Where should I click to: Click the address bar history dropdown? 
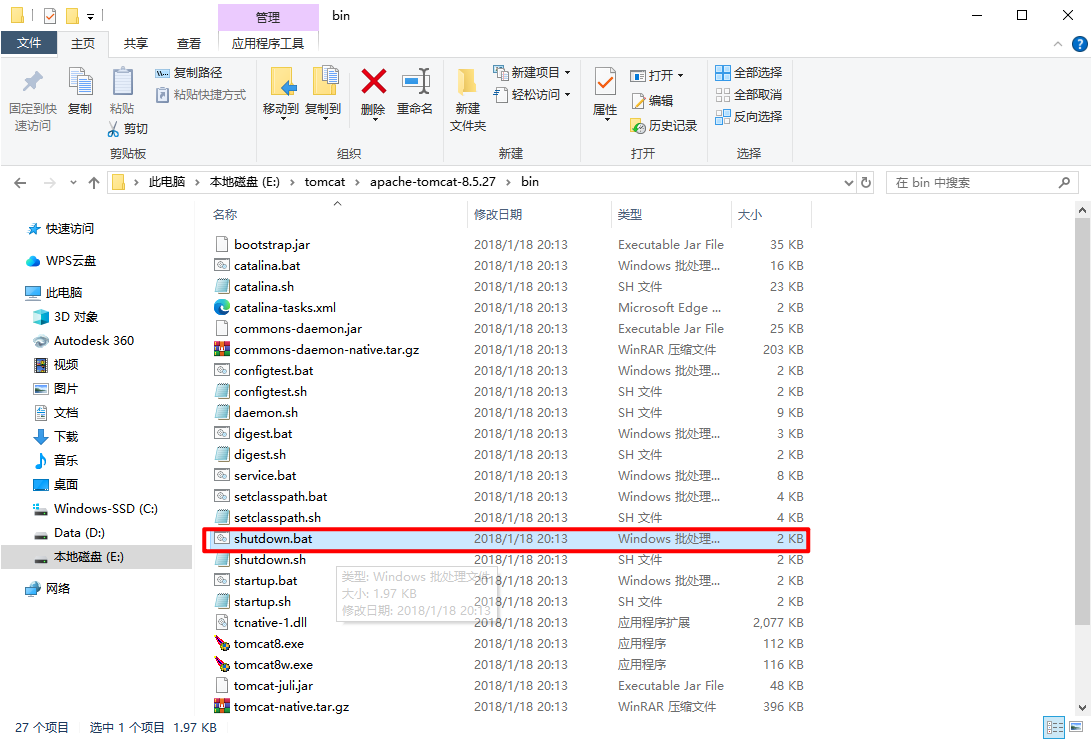pos(848,182)
